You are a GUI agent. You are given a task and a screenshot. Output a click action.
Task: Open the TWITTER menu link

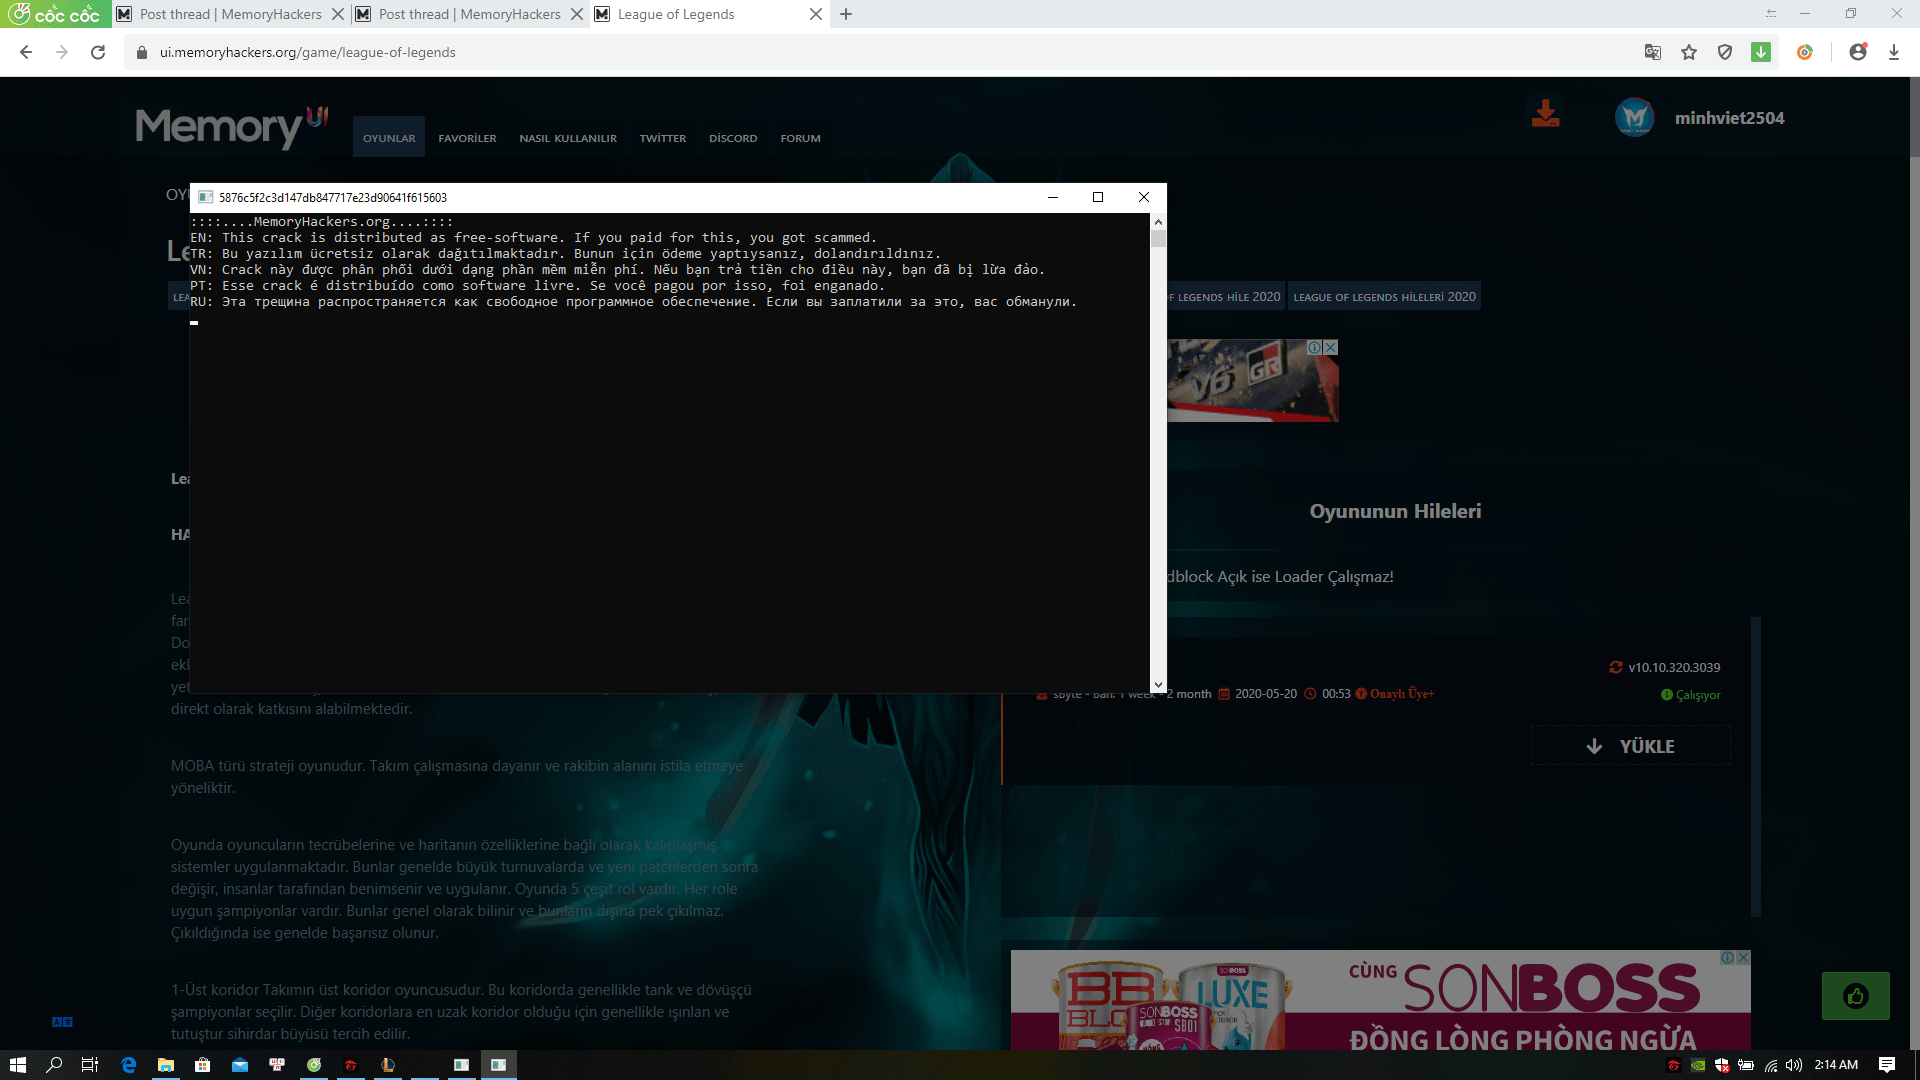tap(663, 138)
